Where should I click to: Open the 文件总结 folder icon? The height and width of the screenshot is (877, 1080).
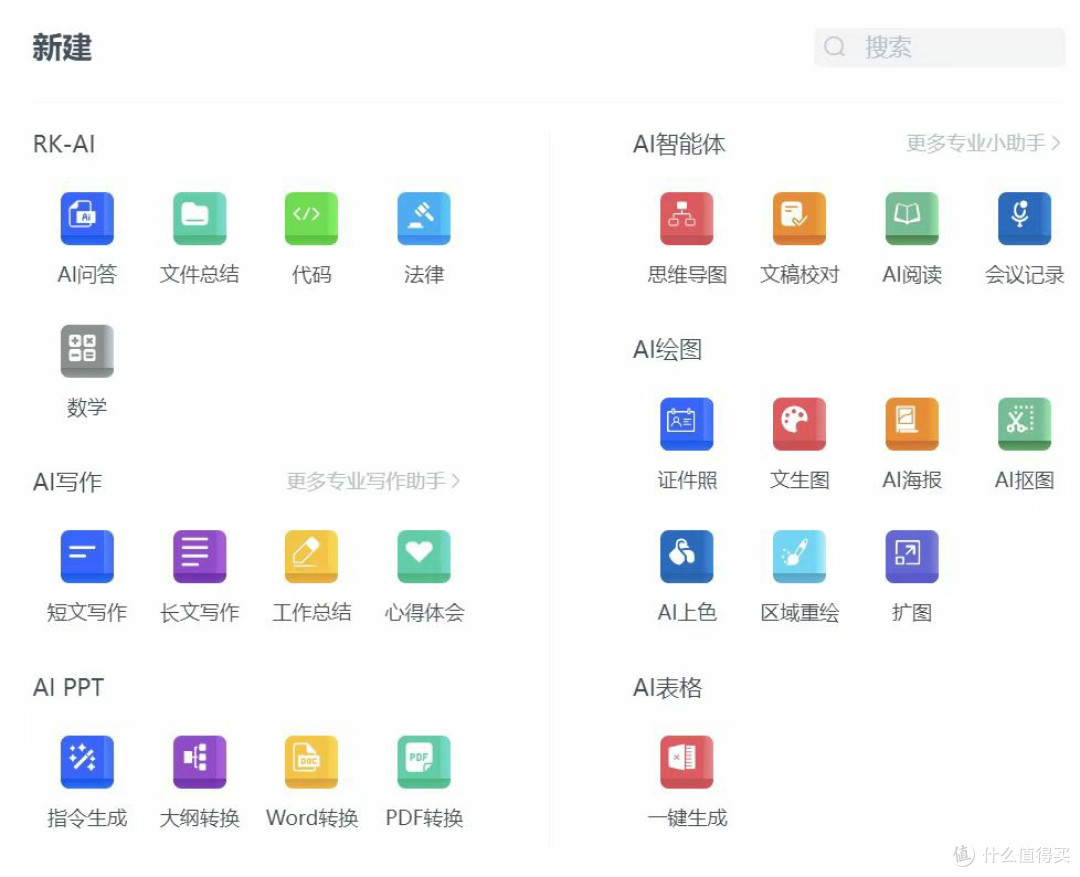pyautogui.click(x=199, y=218)
